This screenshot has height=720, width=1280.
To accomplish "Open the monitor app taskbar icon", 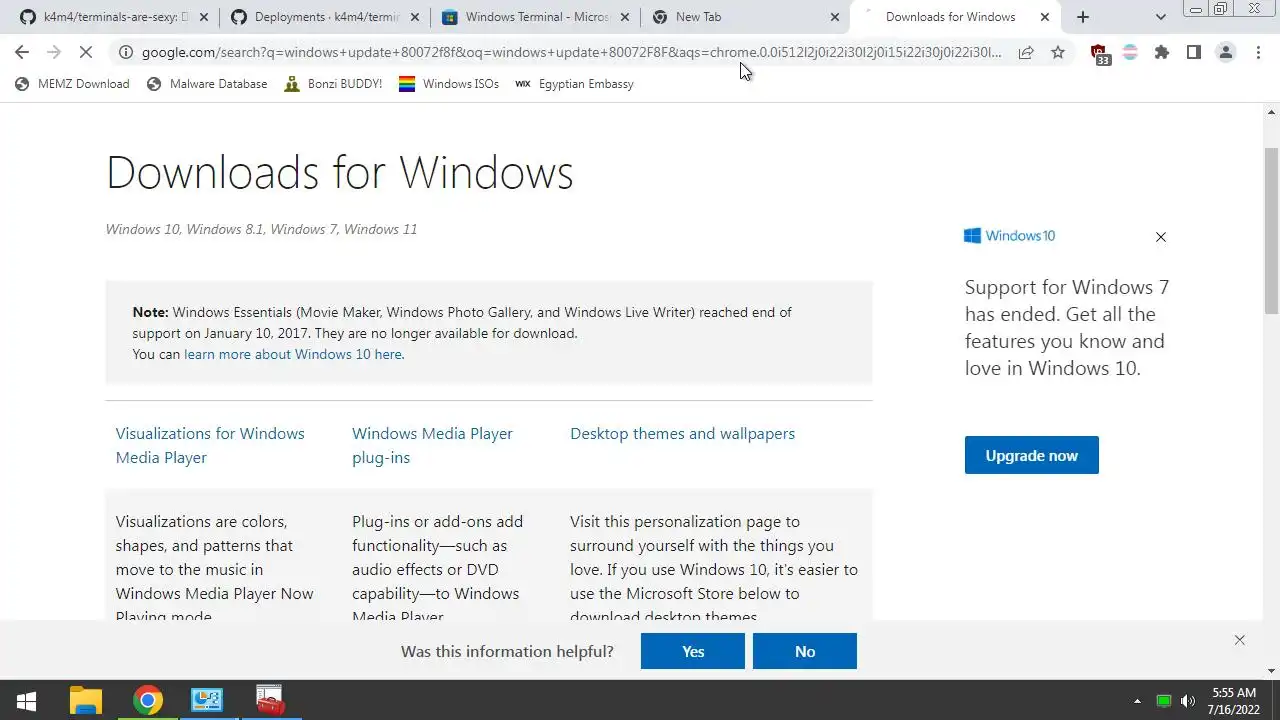I will (207, 700).
